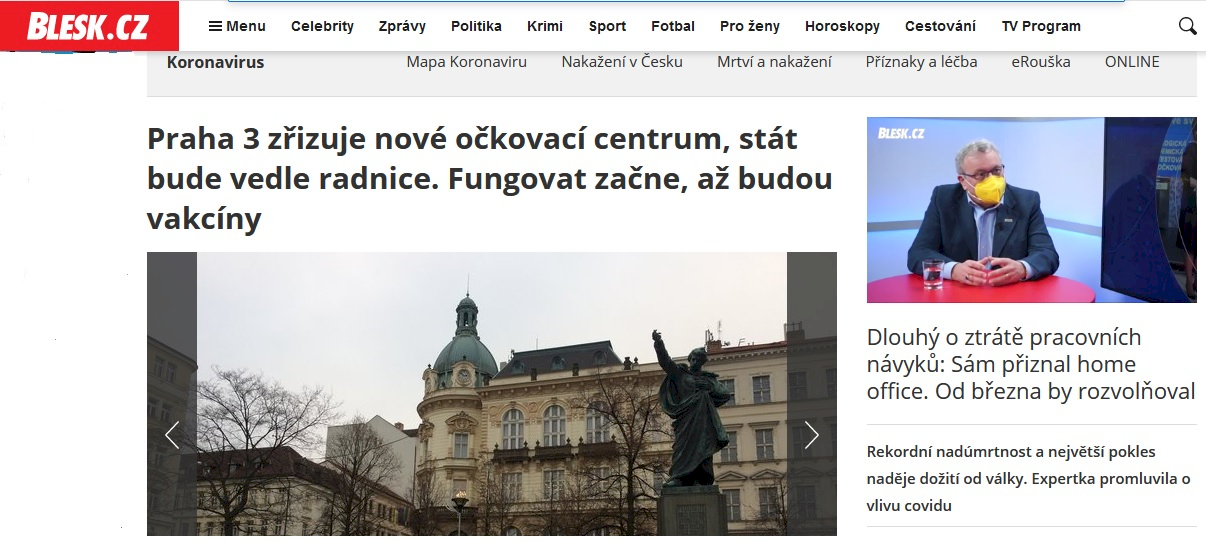Show next gallery photo arrow

[x=812, y=434]
